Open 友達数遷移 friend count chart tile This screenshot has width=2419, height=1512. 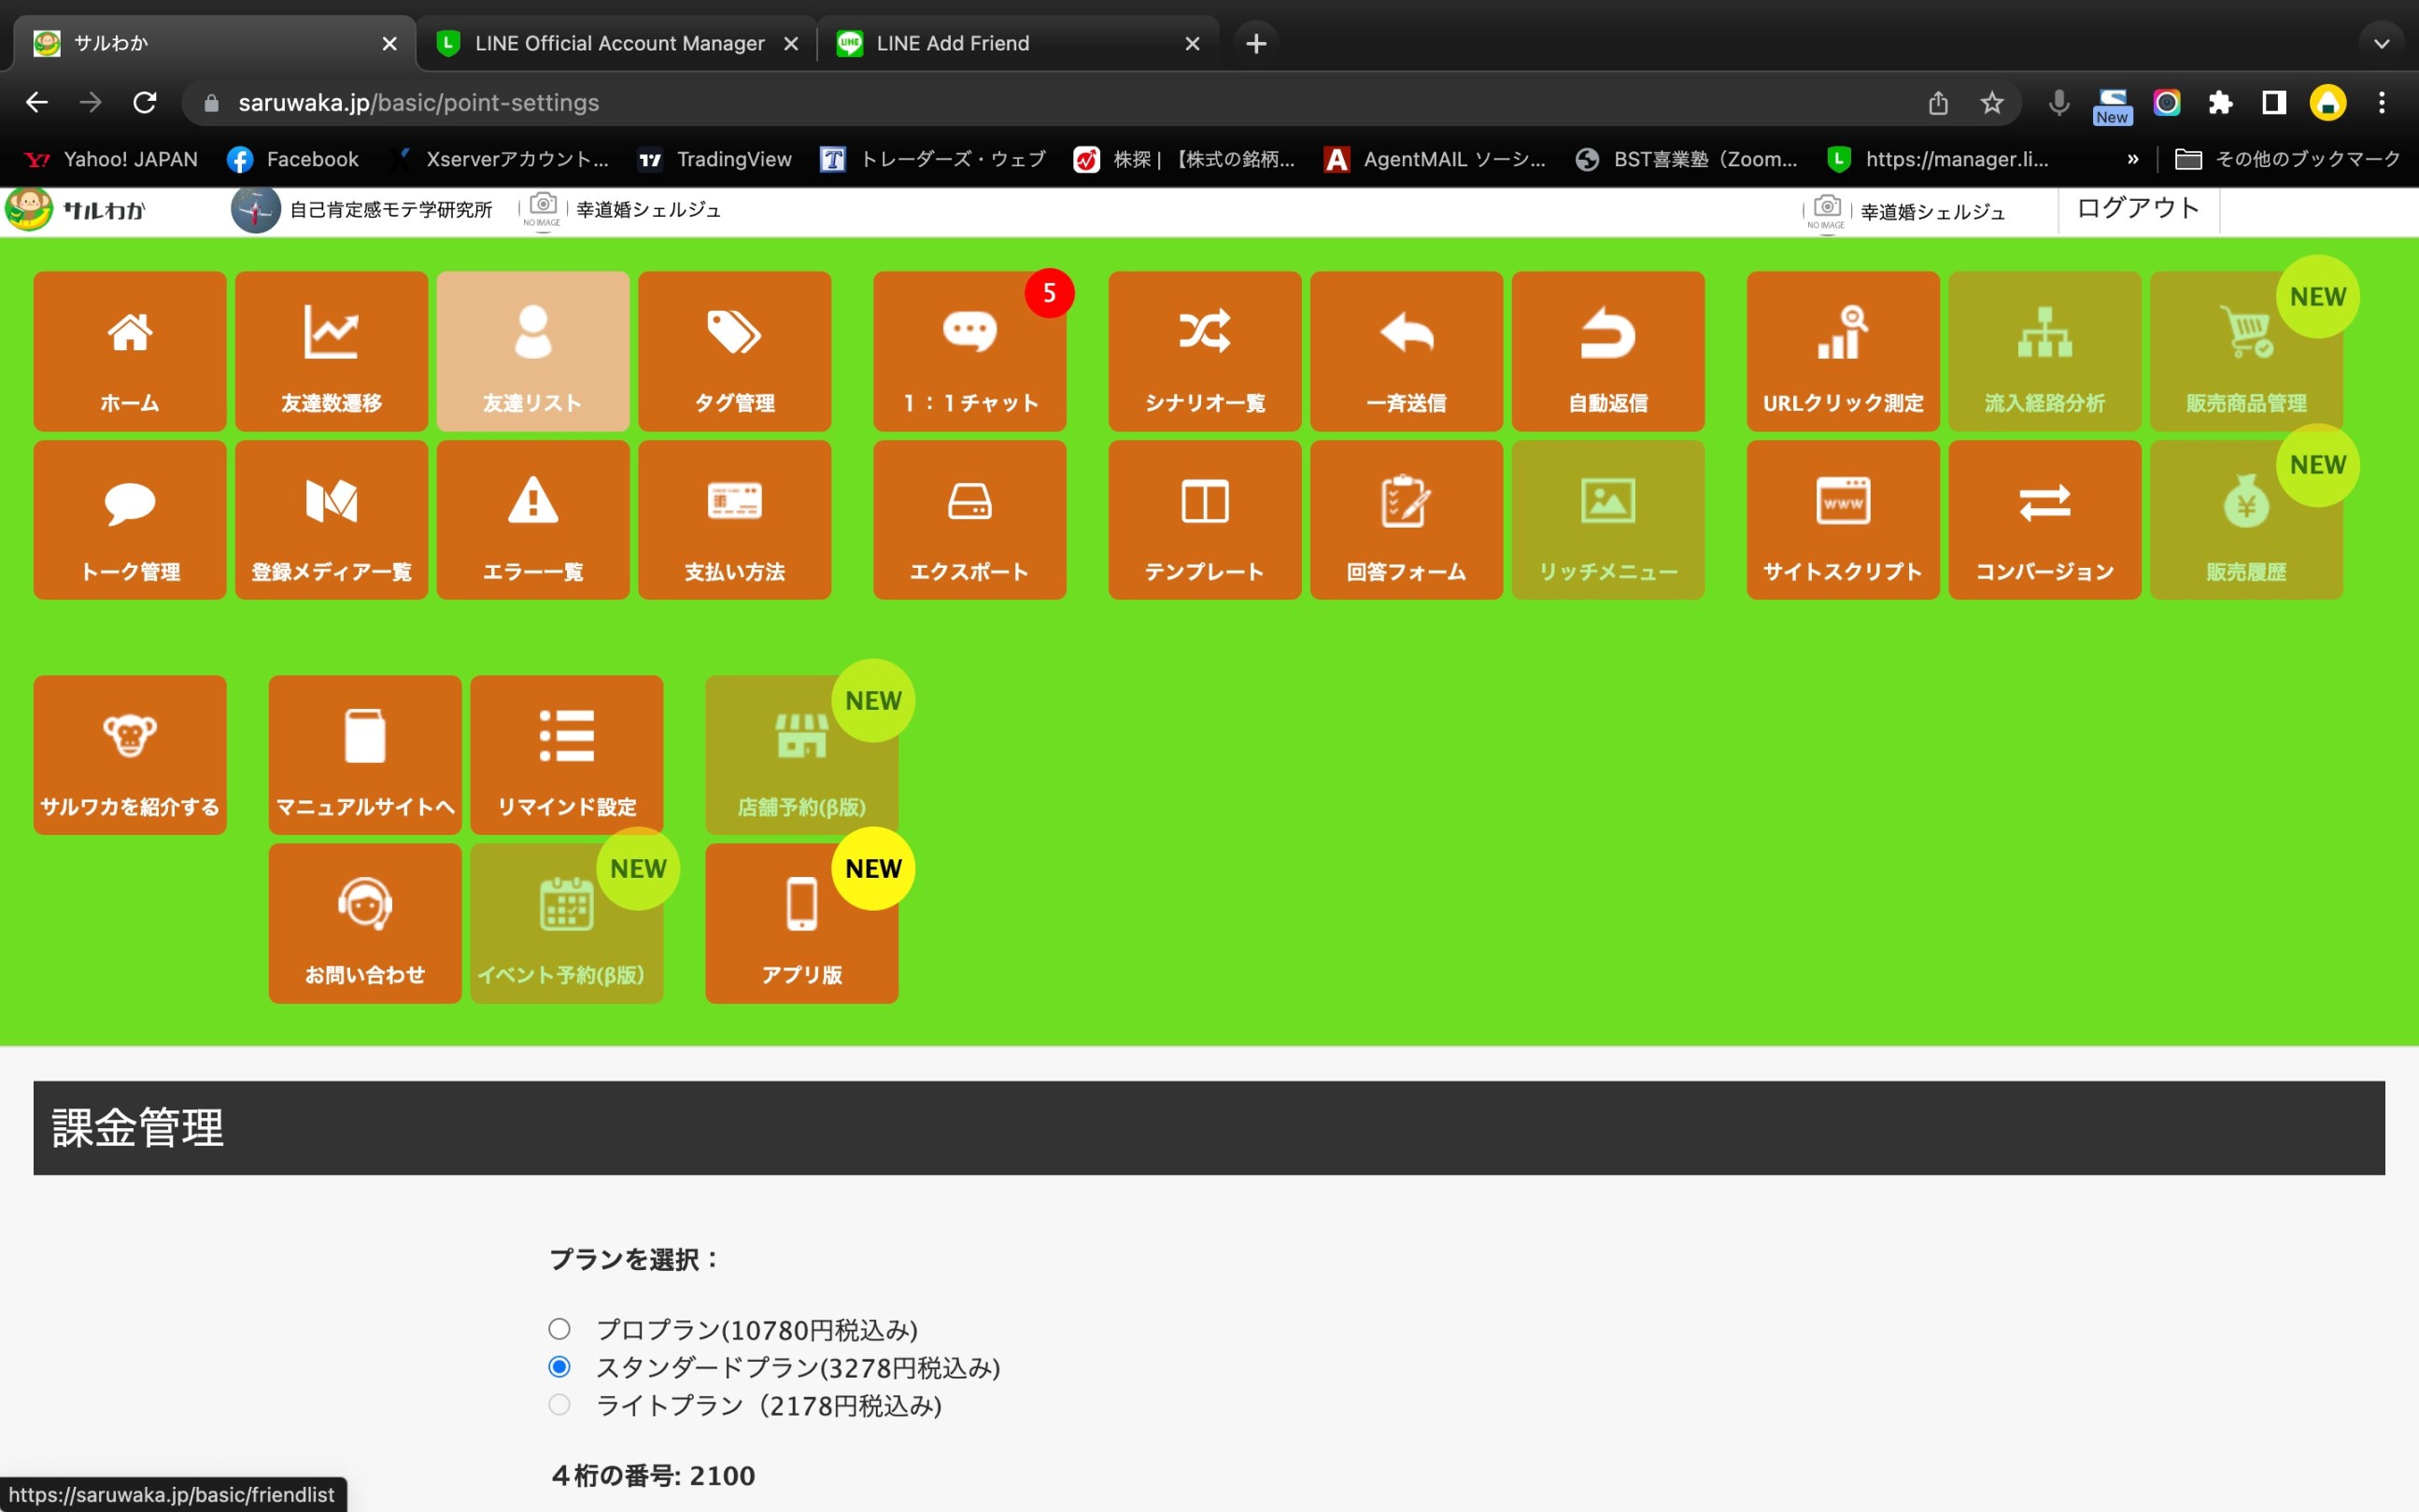pyautogui.click(x=331, y=351)
